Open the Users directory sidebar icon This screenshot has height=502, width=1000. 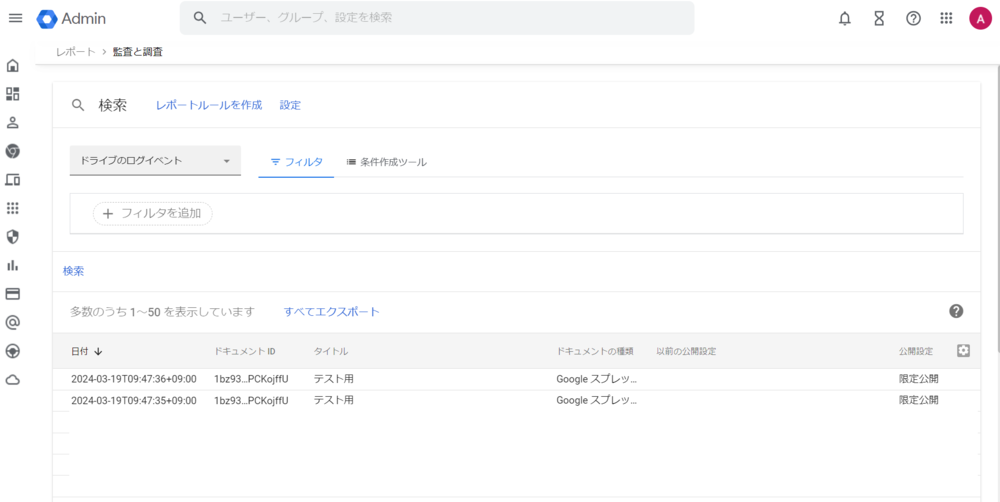click(x=13, y=123)
